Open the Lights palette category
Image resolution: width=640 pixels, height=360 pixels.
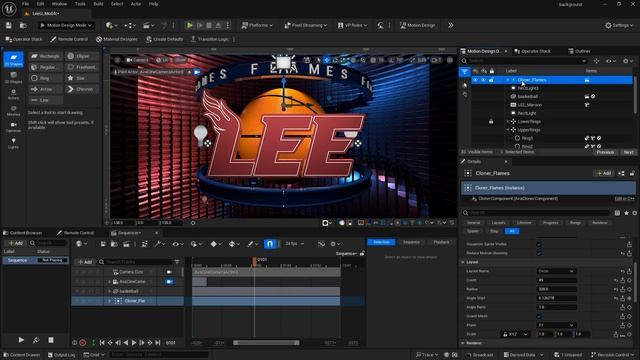click(x=13, y=143)
